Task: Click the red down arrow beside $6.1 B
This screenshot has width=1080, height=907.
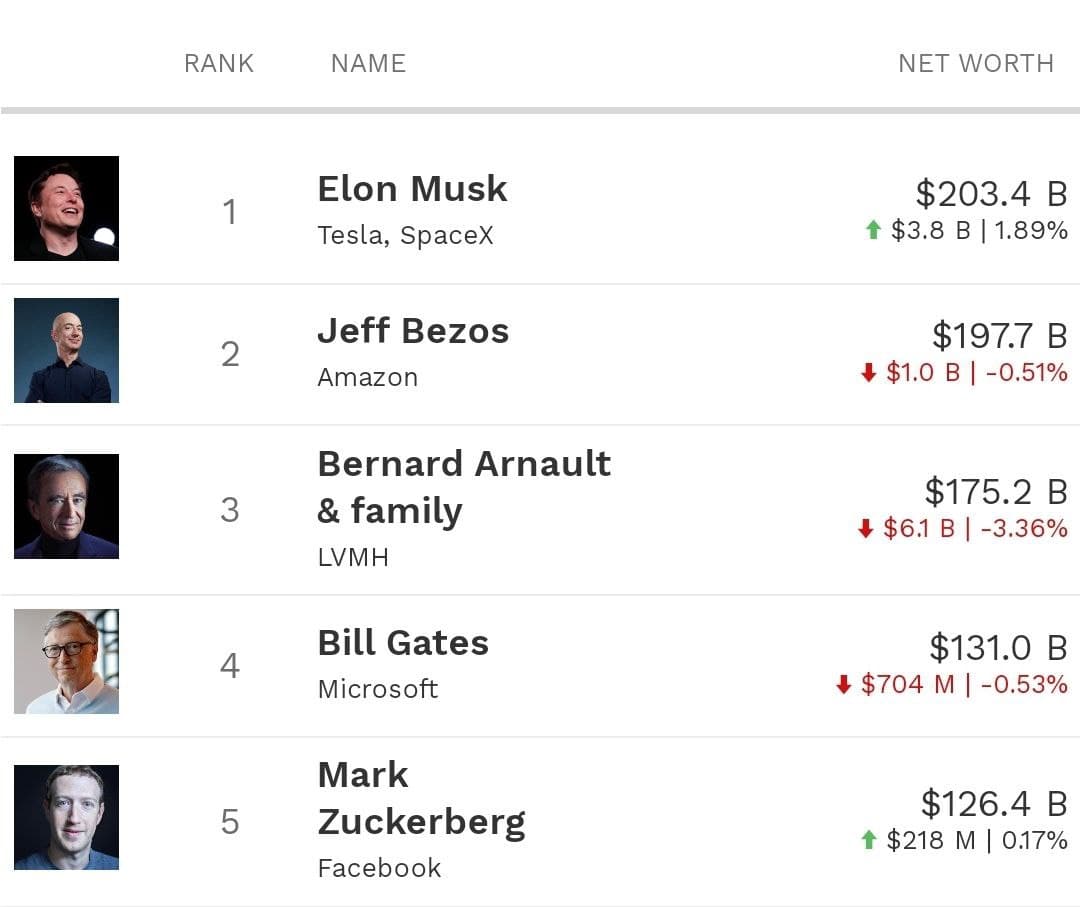Action: [x=866, y=529]
